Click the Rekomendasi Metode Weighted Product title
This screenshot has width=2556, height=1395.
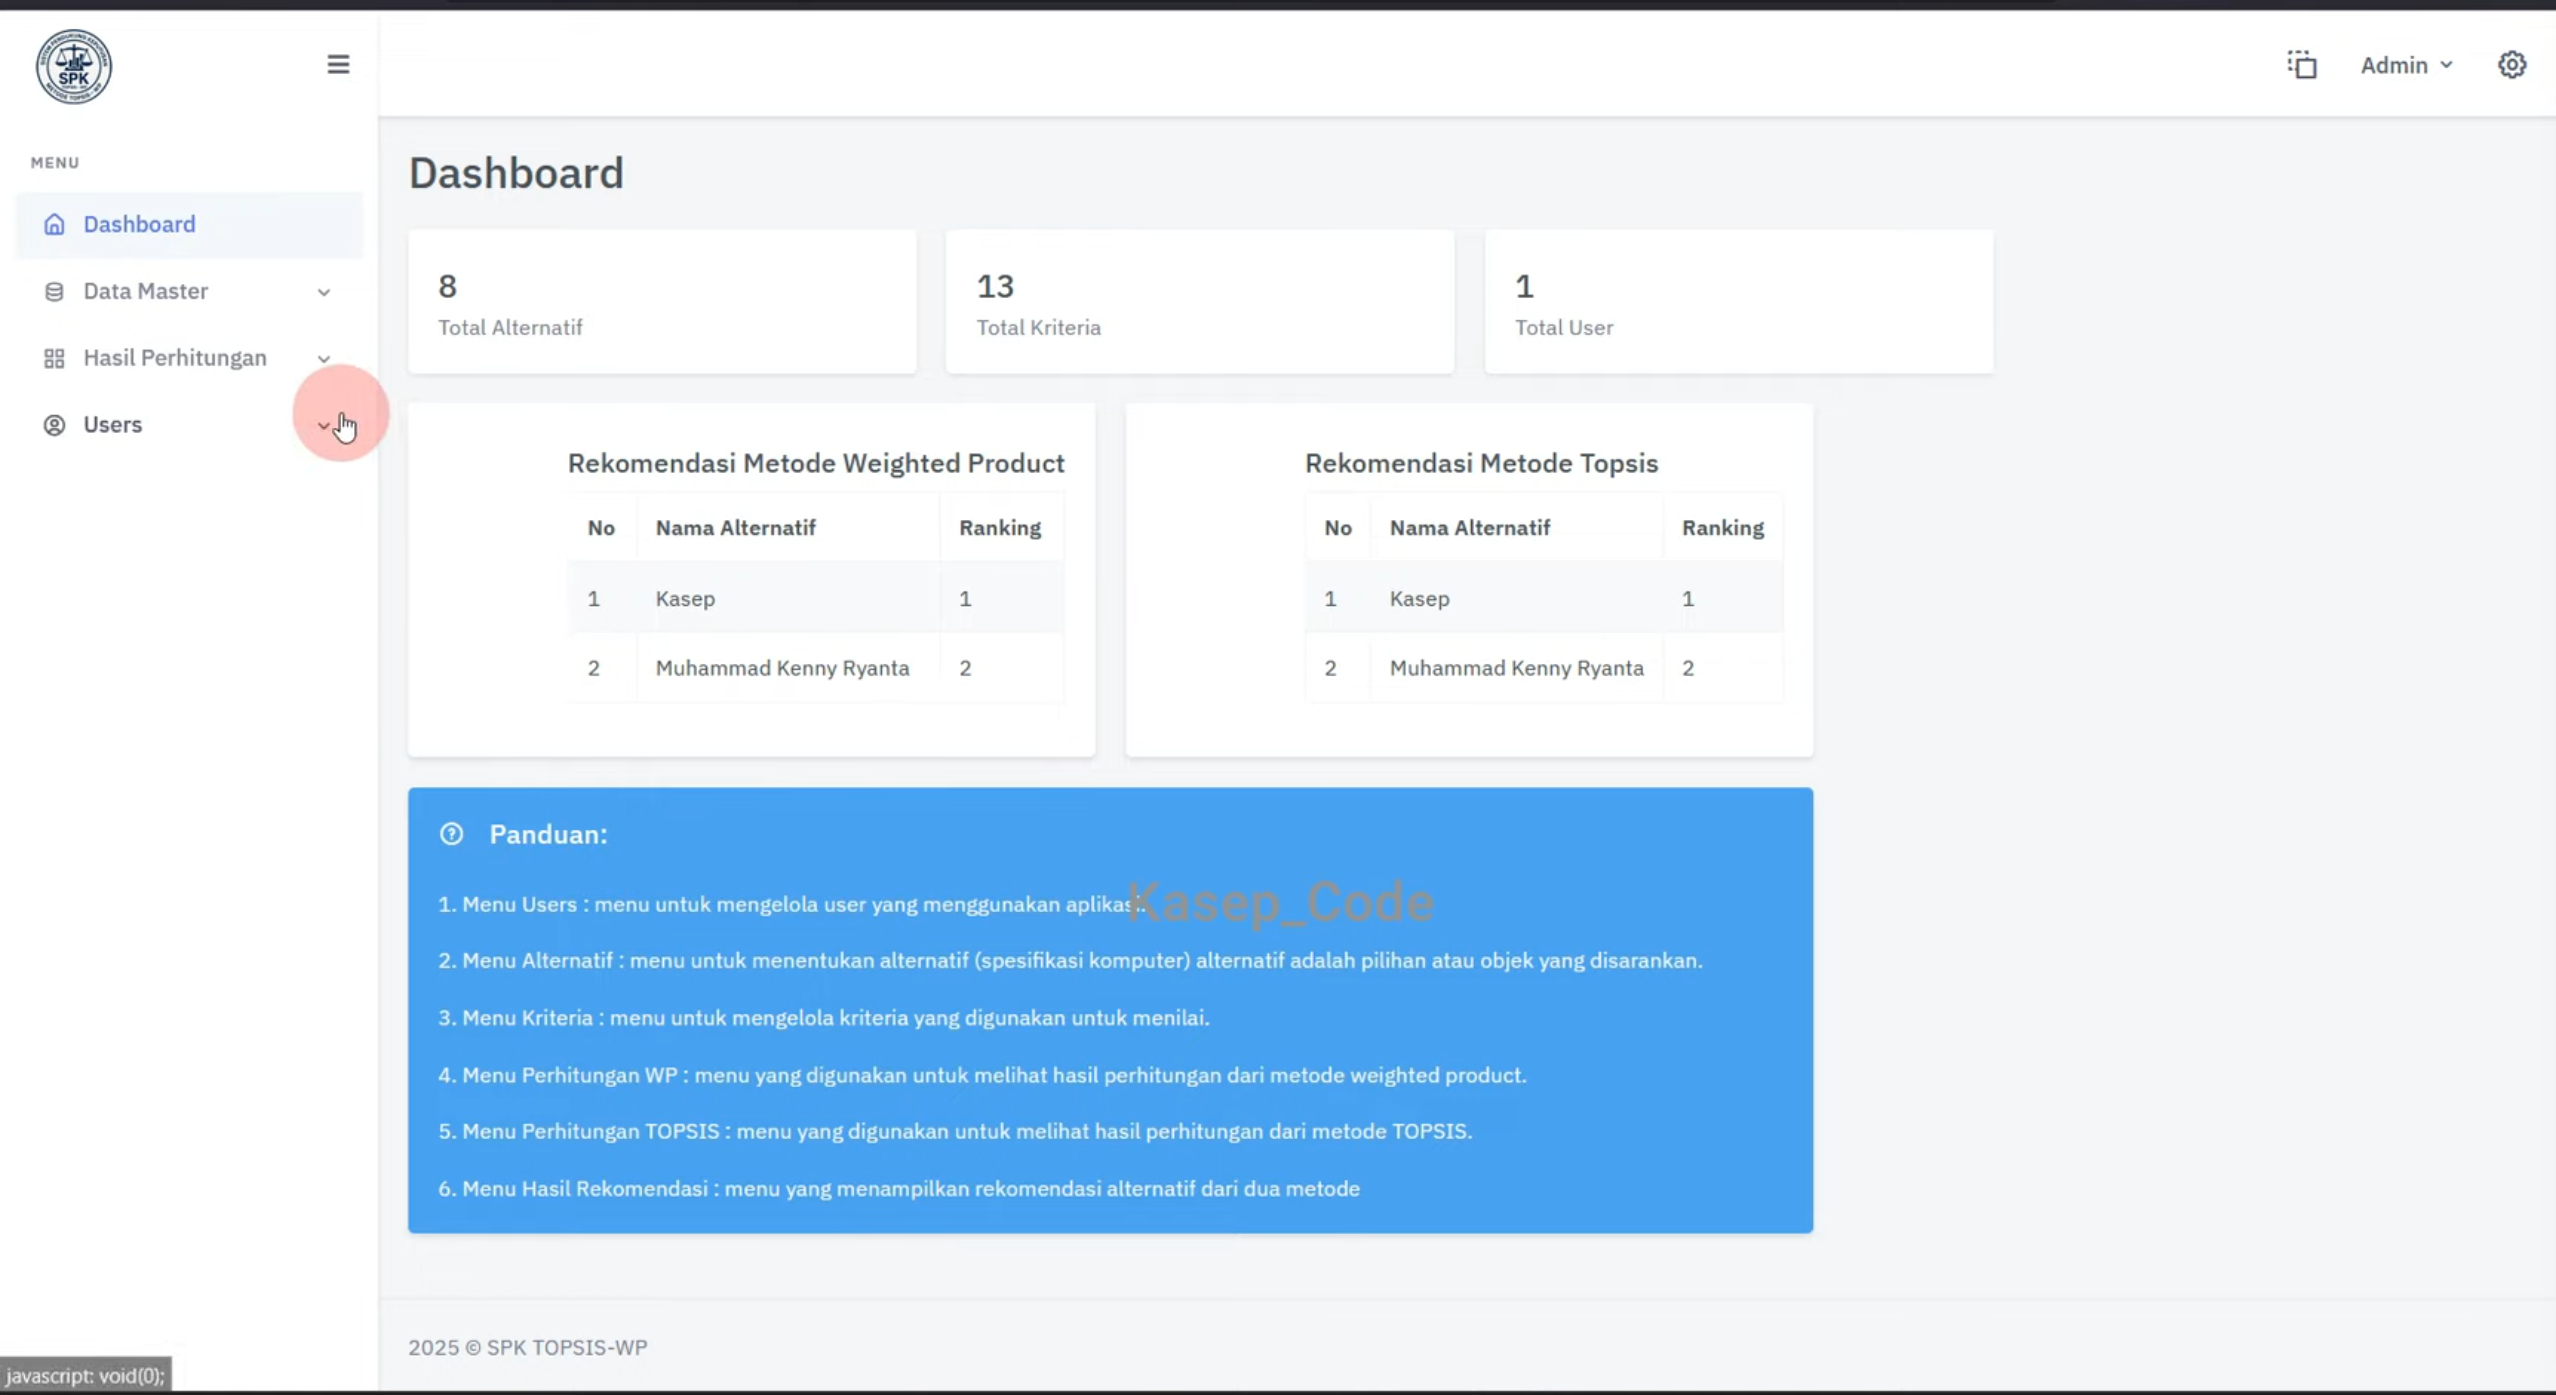(816, 463)
